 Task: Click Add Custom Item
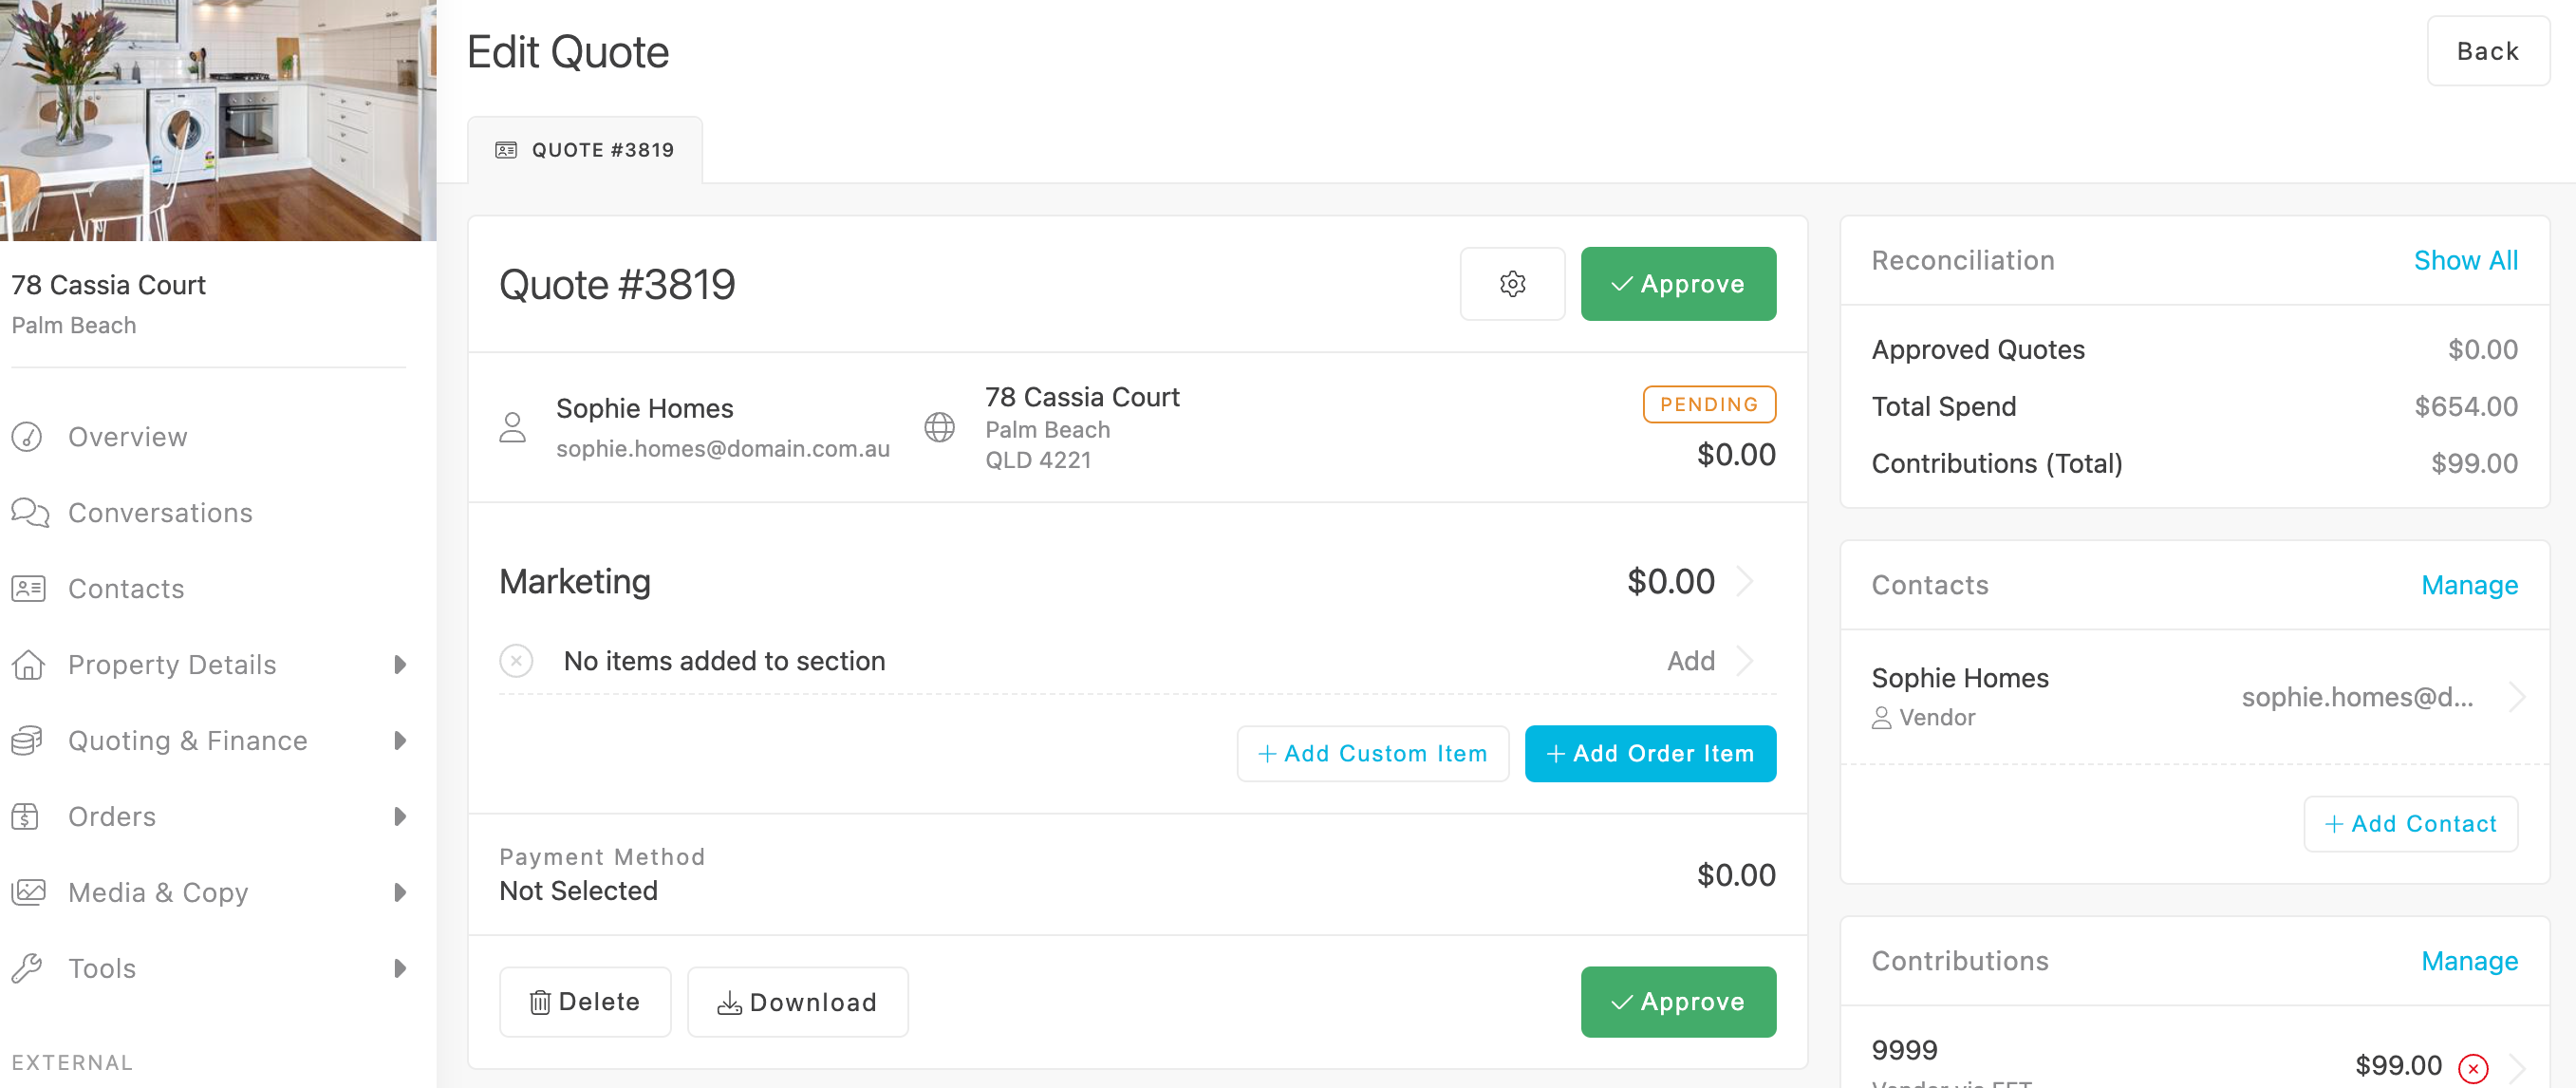coord(1372,754)
